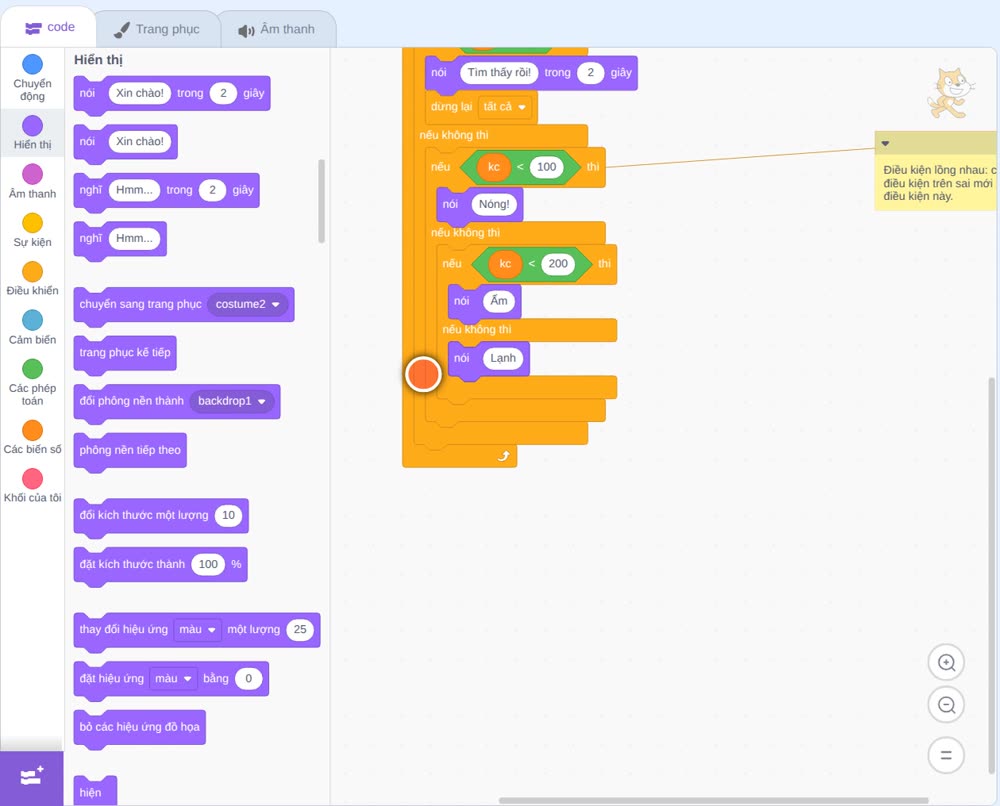The image size is (1000, 806).
Task: Open the costume2 dropdown
Action: pos(248,304)
